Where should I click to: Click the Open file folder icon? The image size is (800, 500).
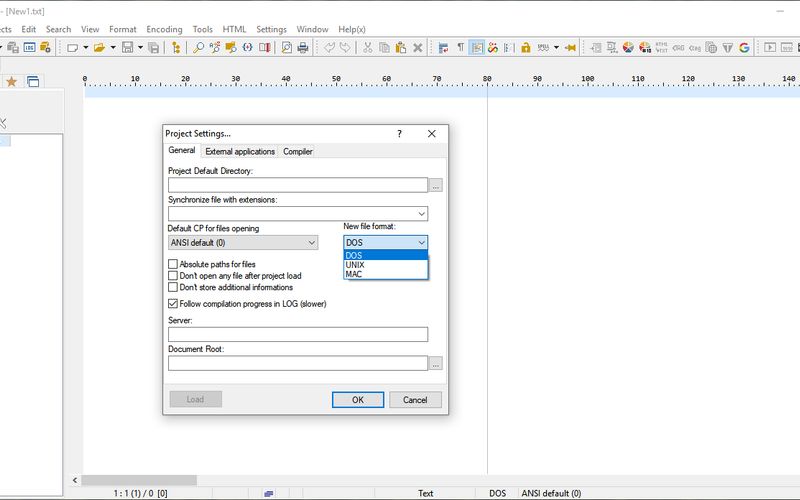click(101, 47)
